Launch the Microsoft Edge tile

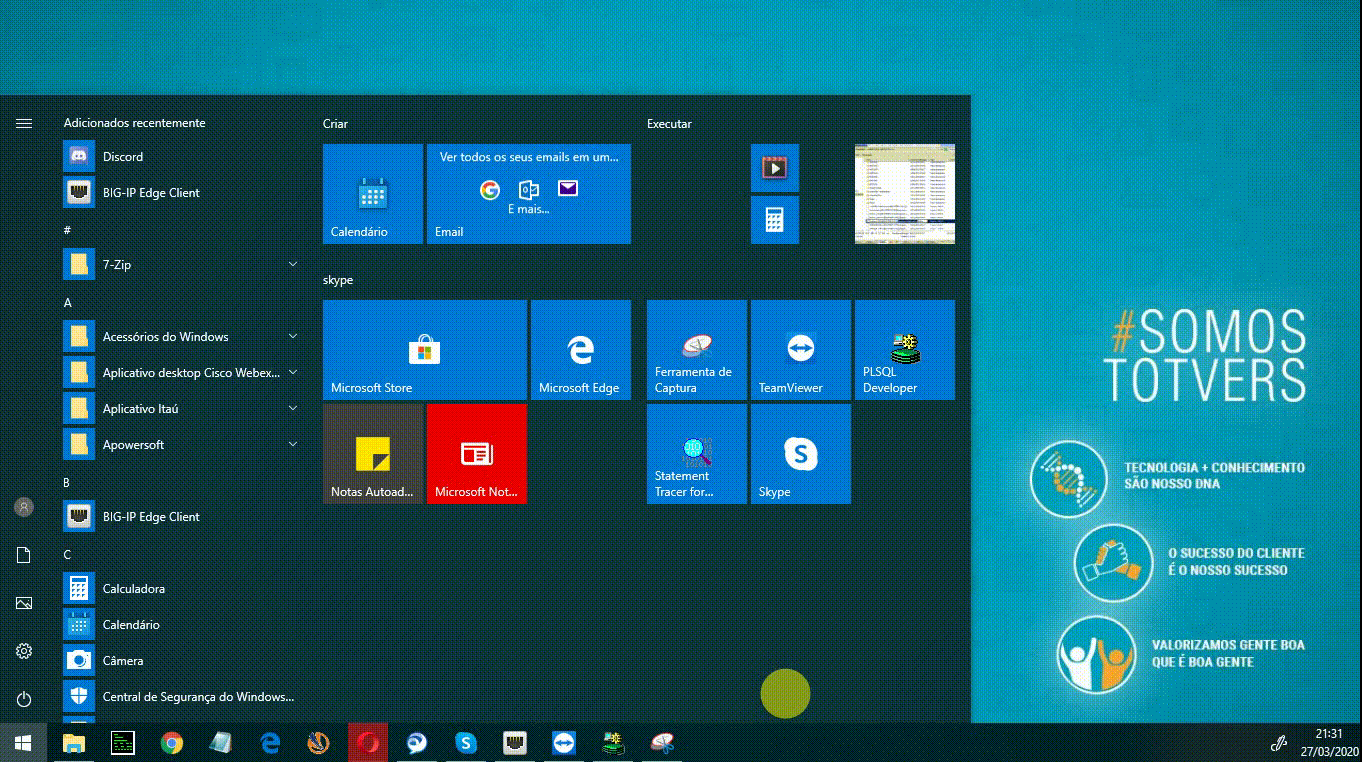point(581,350)
